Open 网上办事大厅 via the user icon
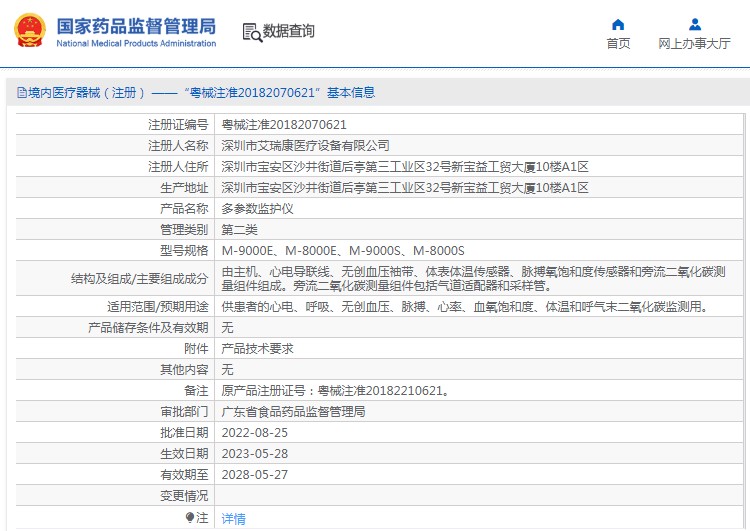750x531 pixels. [x=695, y=24]
